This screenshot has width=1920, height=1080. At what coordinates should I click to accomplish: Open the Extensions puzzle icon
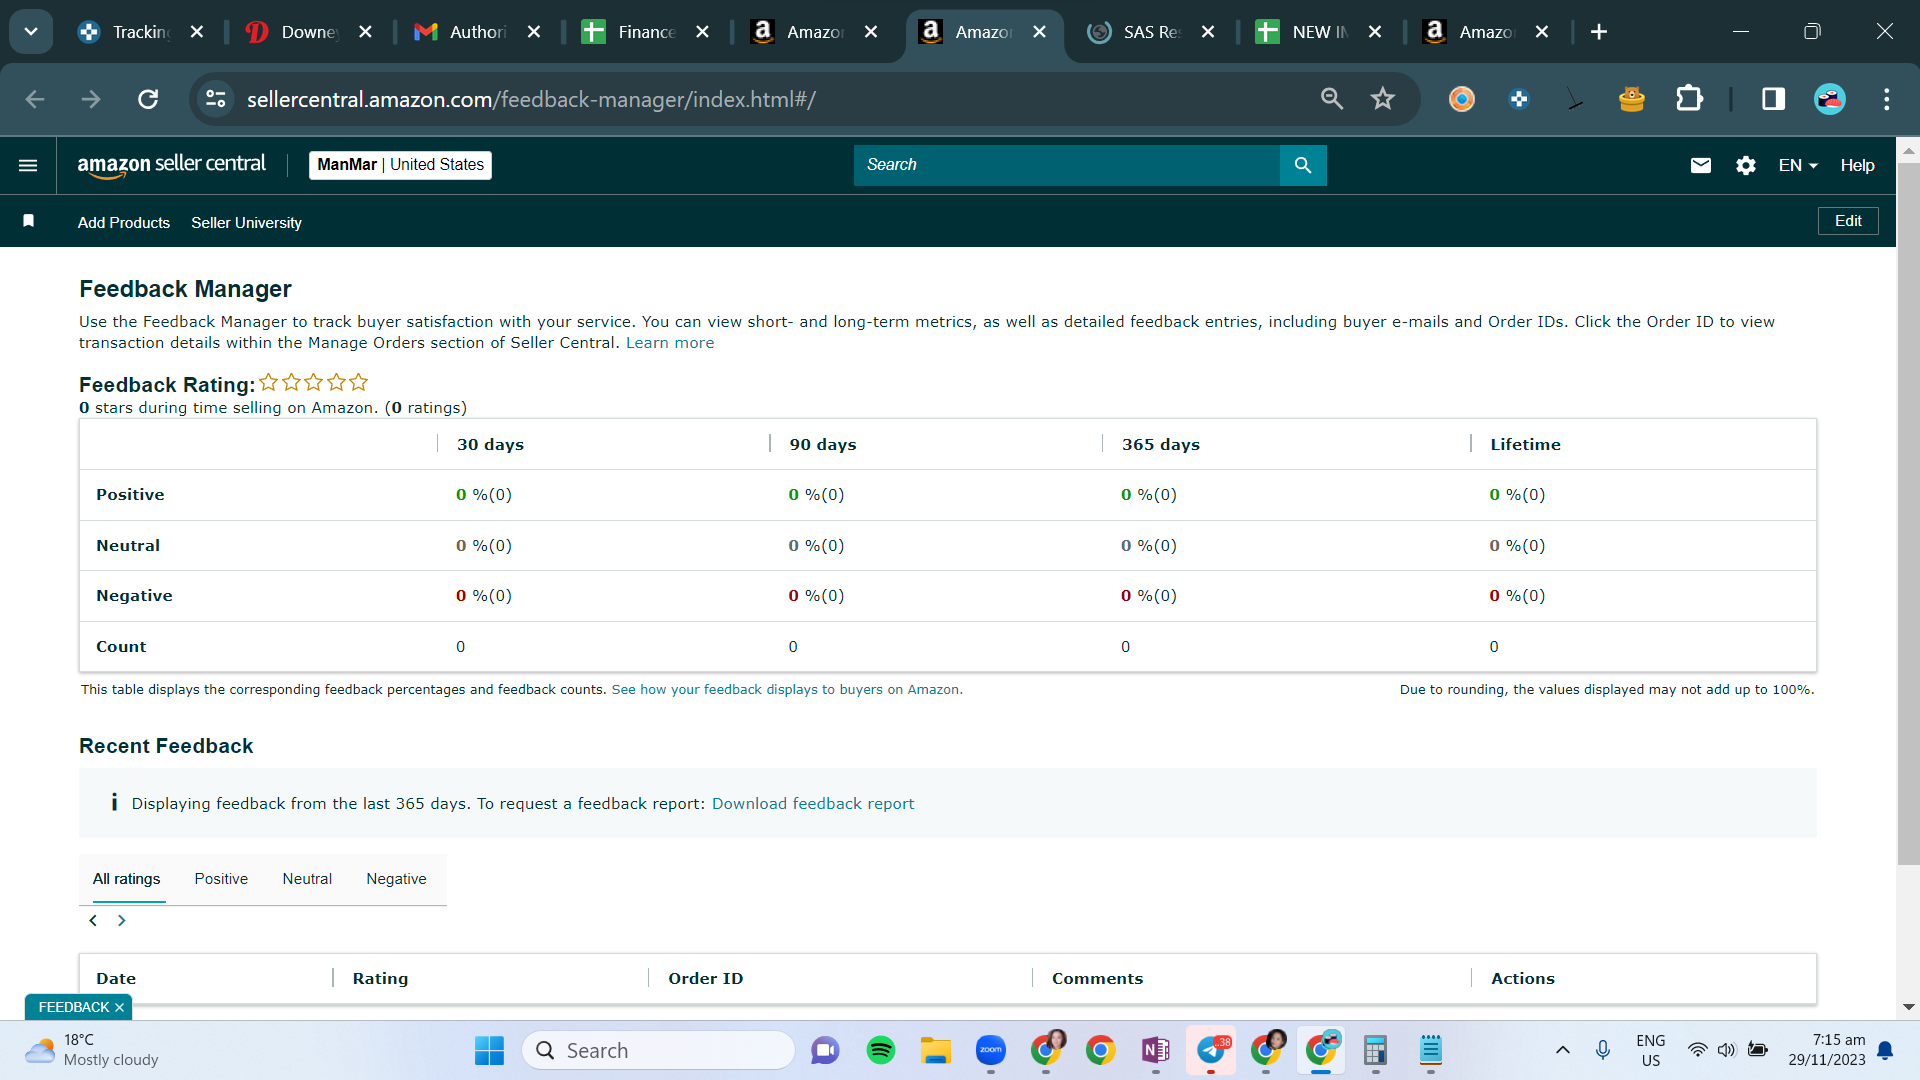[1689, 99]
